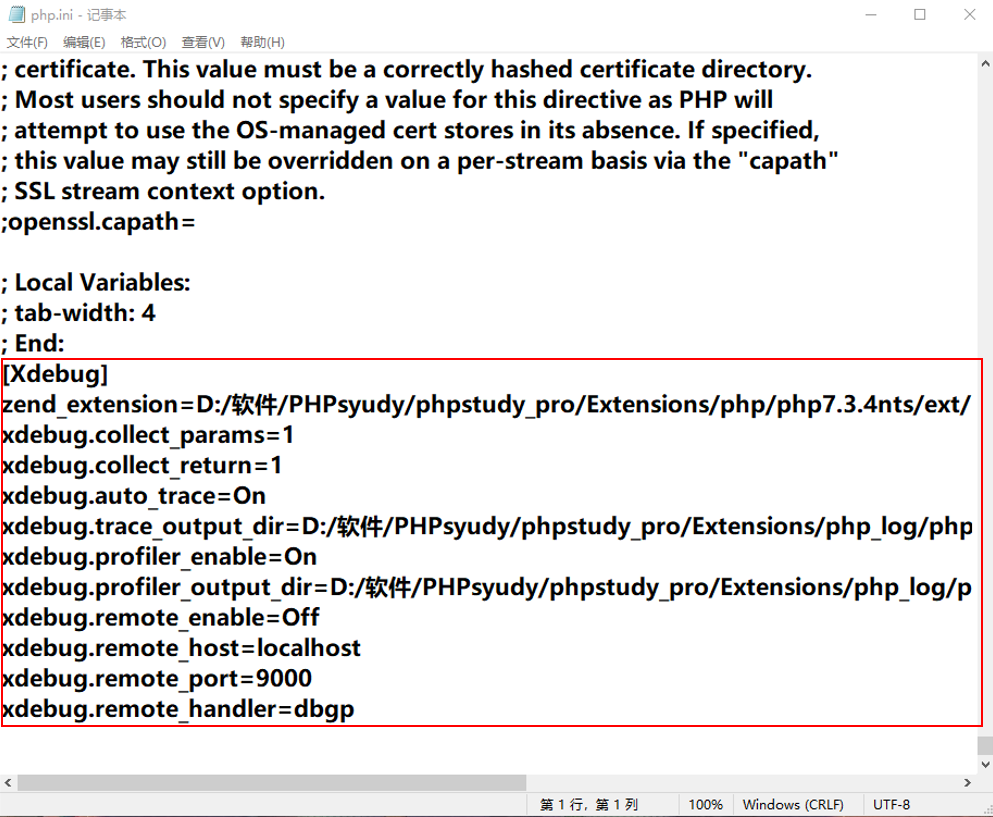The image size is (993, 817).
Task: Click the Windows (CRLF) status entry
Action: 793,804
